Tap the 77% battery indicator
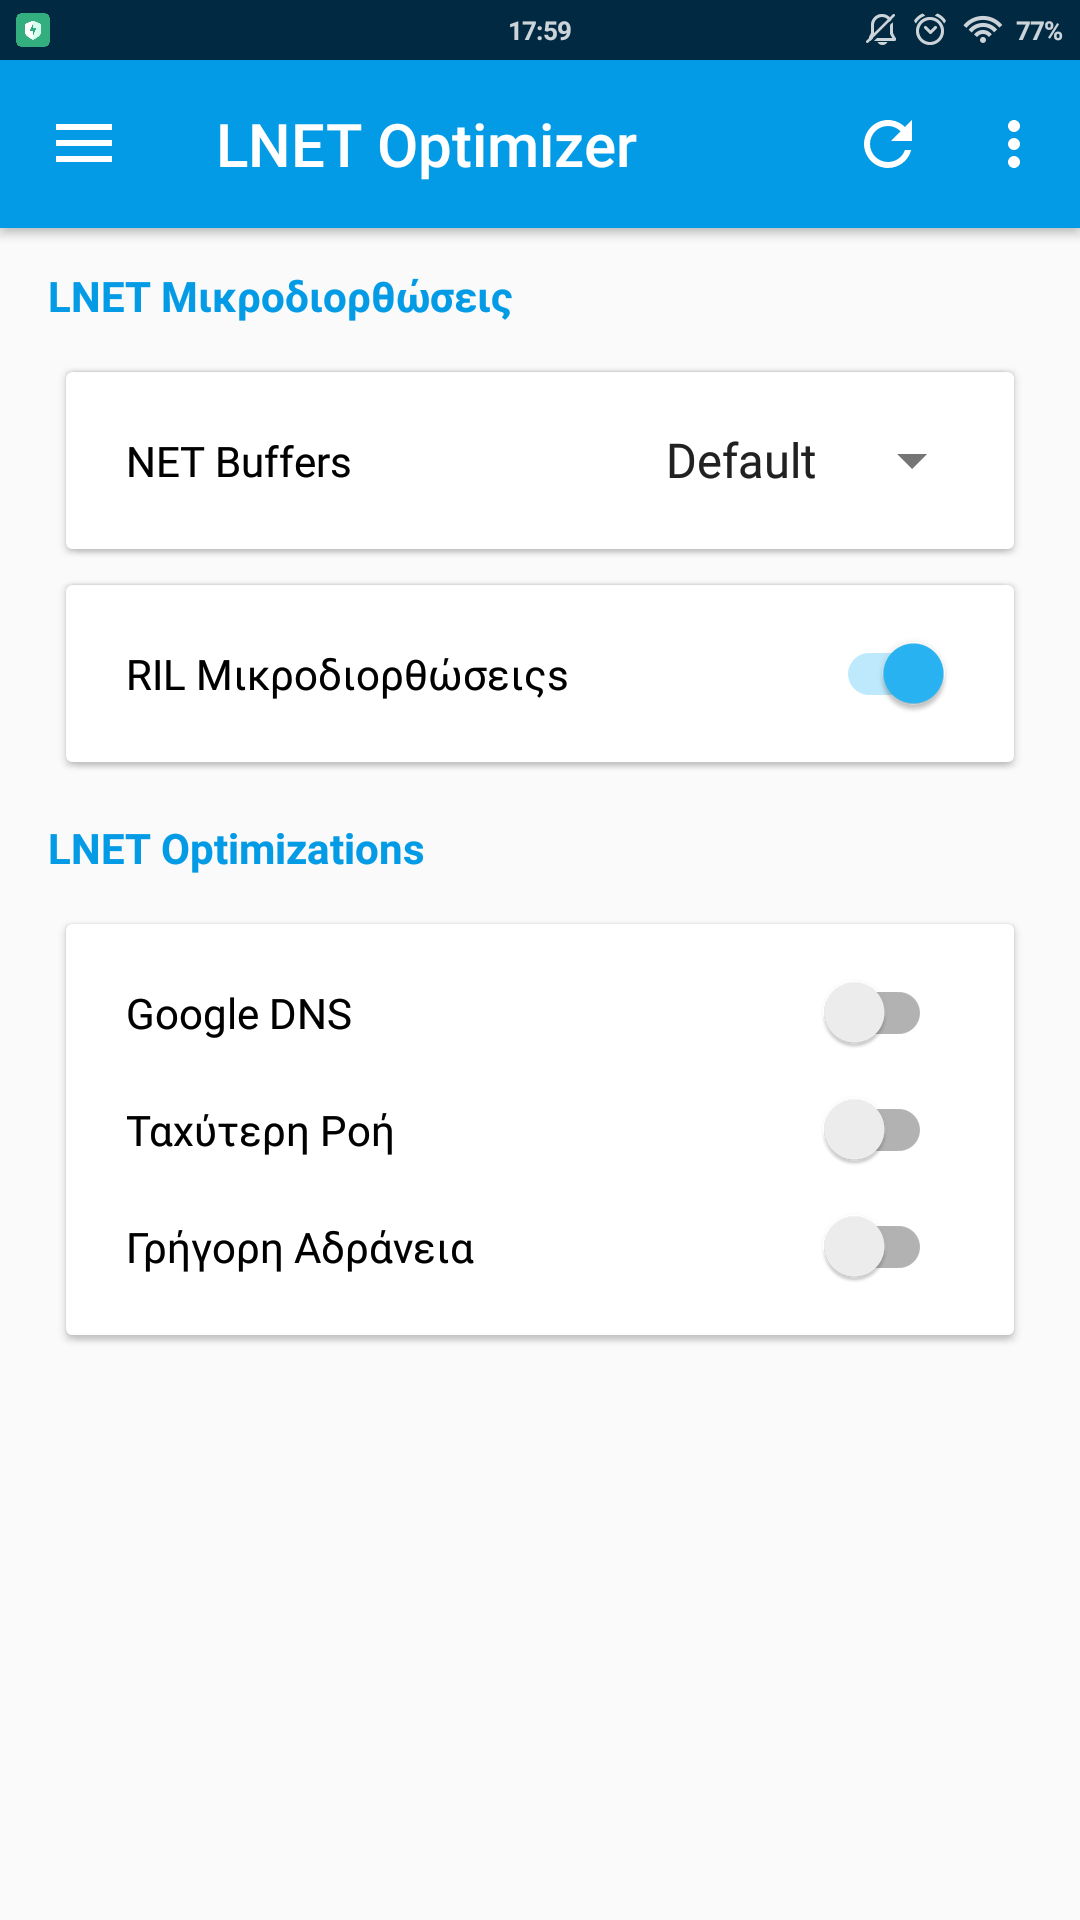The image size is (1080, 1920). [1039, 31]
